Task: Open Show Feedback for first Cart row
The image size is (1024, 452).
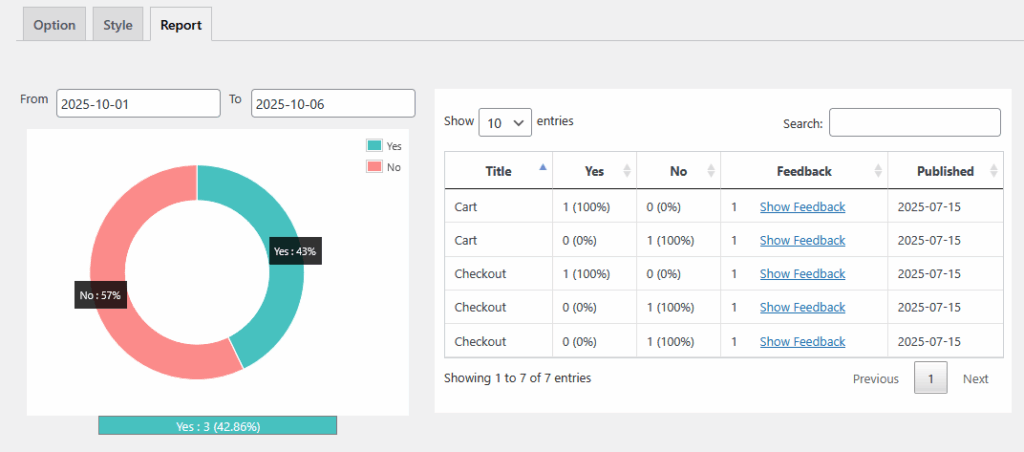Action: (802, 207)
